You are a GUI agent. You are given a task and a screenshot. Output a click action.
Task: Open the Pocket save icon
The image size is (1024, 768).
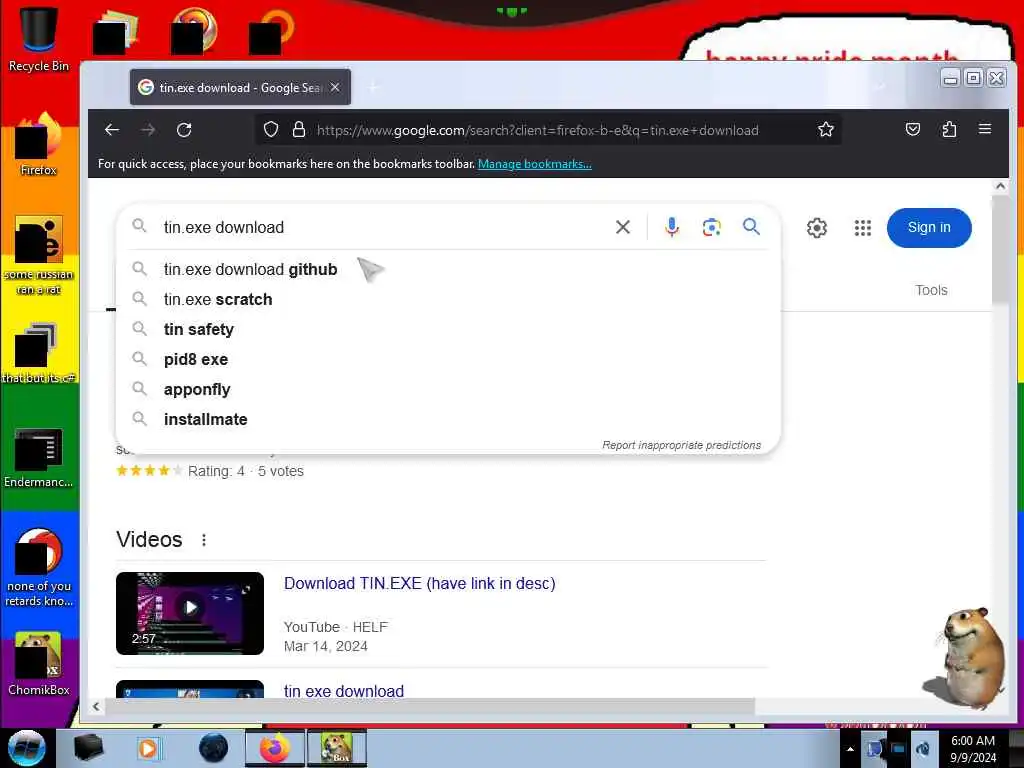[x=913, y=129]
